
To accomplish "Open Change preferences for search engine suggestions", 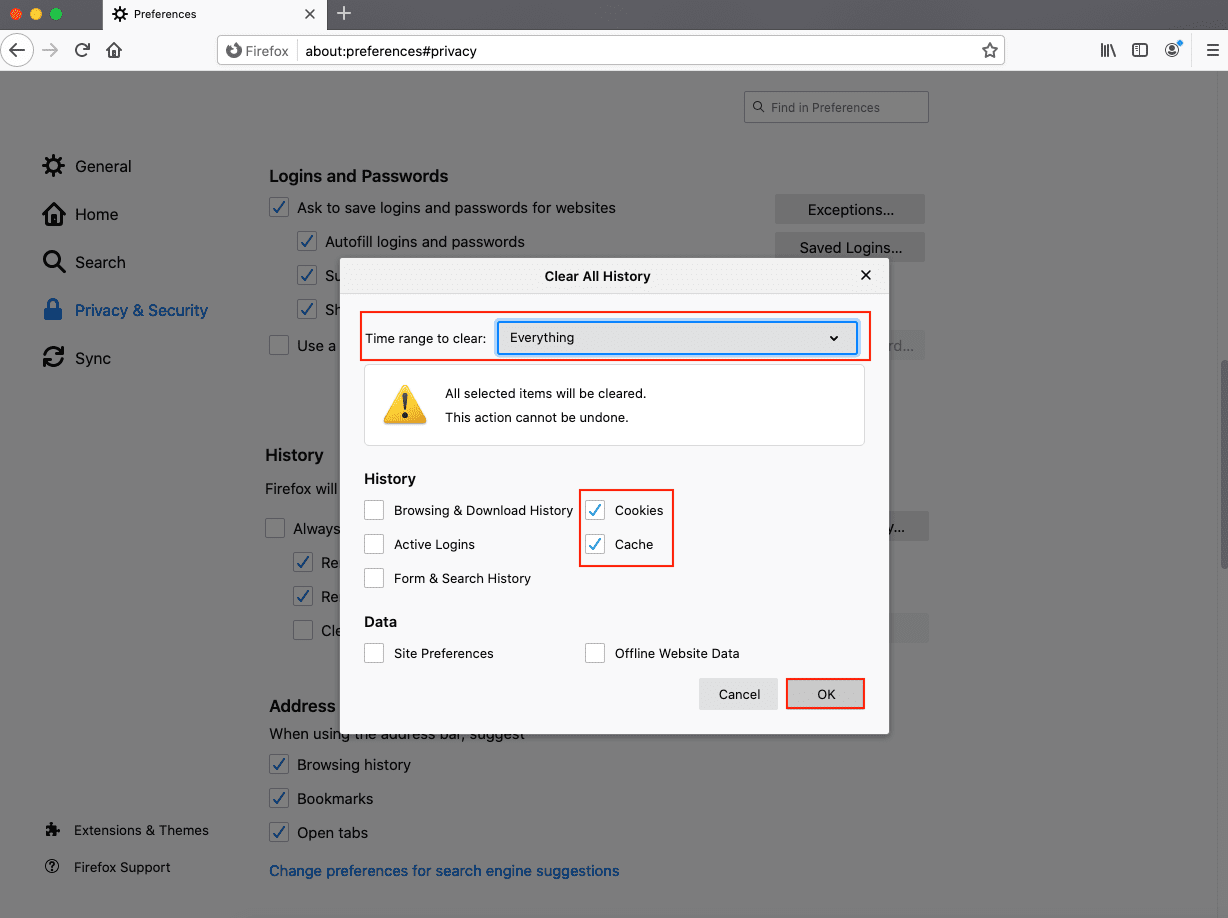I will (444, 871).
